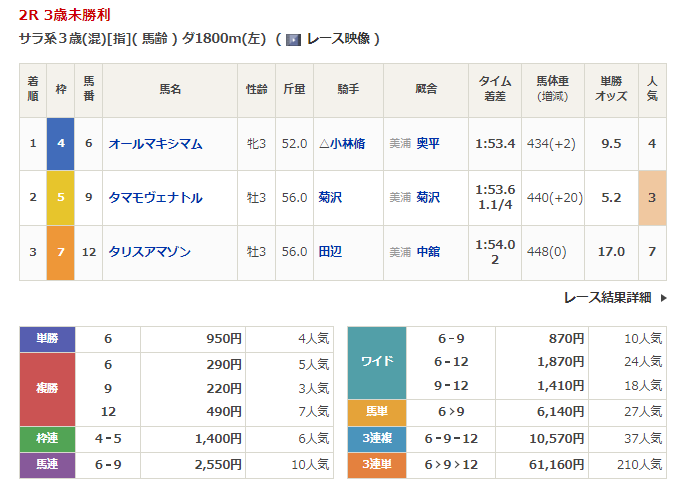Open jockey 小林脩 profile
The image size is (685, 485).
coord(347,144)
